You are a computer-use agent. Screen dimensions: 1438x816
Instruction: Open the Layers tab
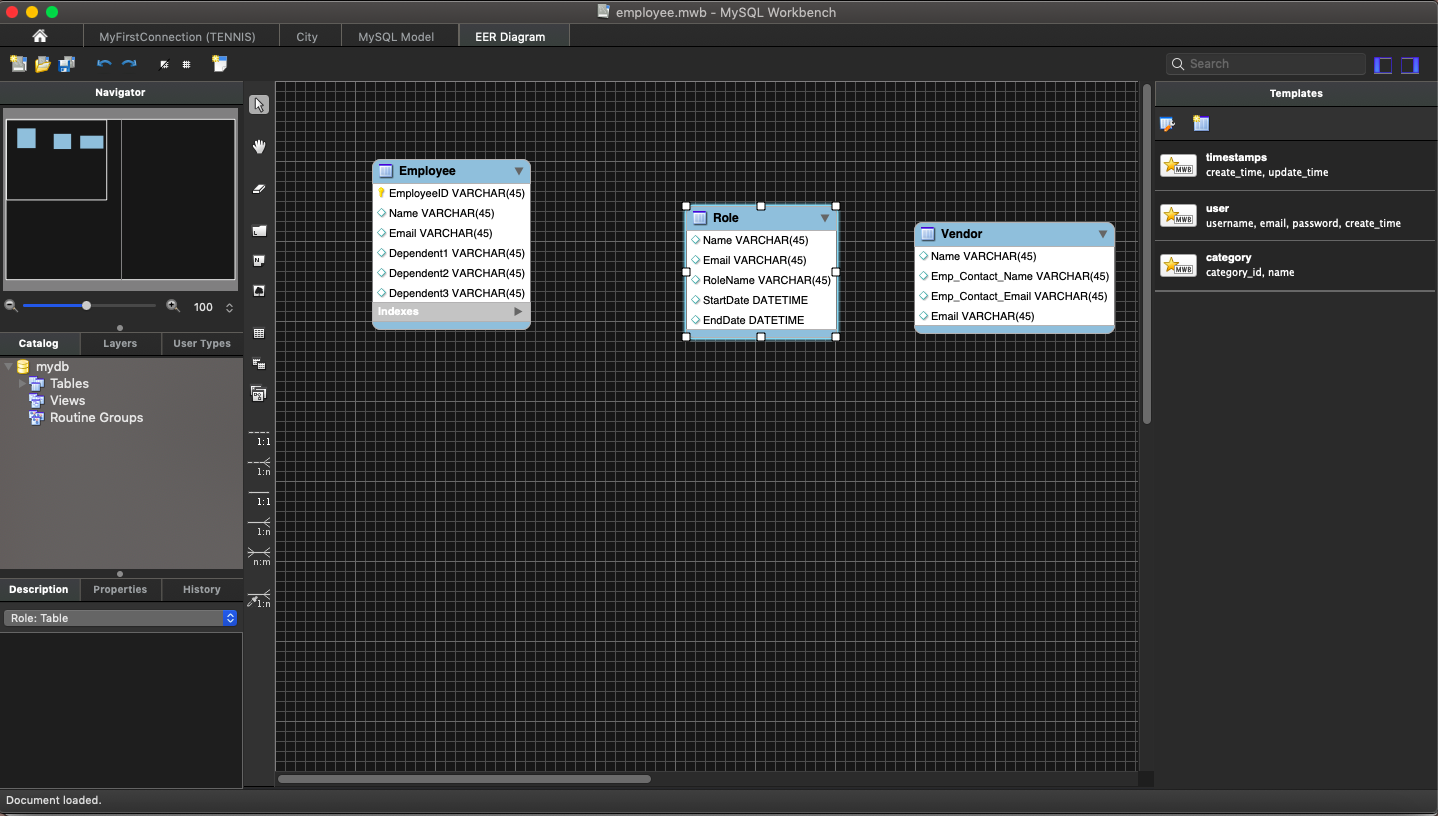click(x=120, y=343)
